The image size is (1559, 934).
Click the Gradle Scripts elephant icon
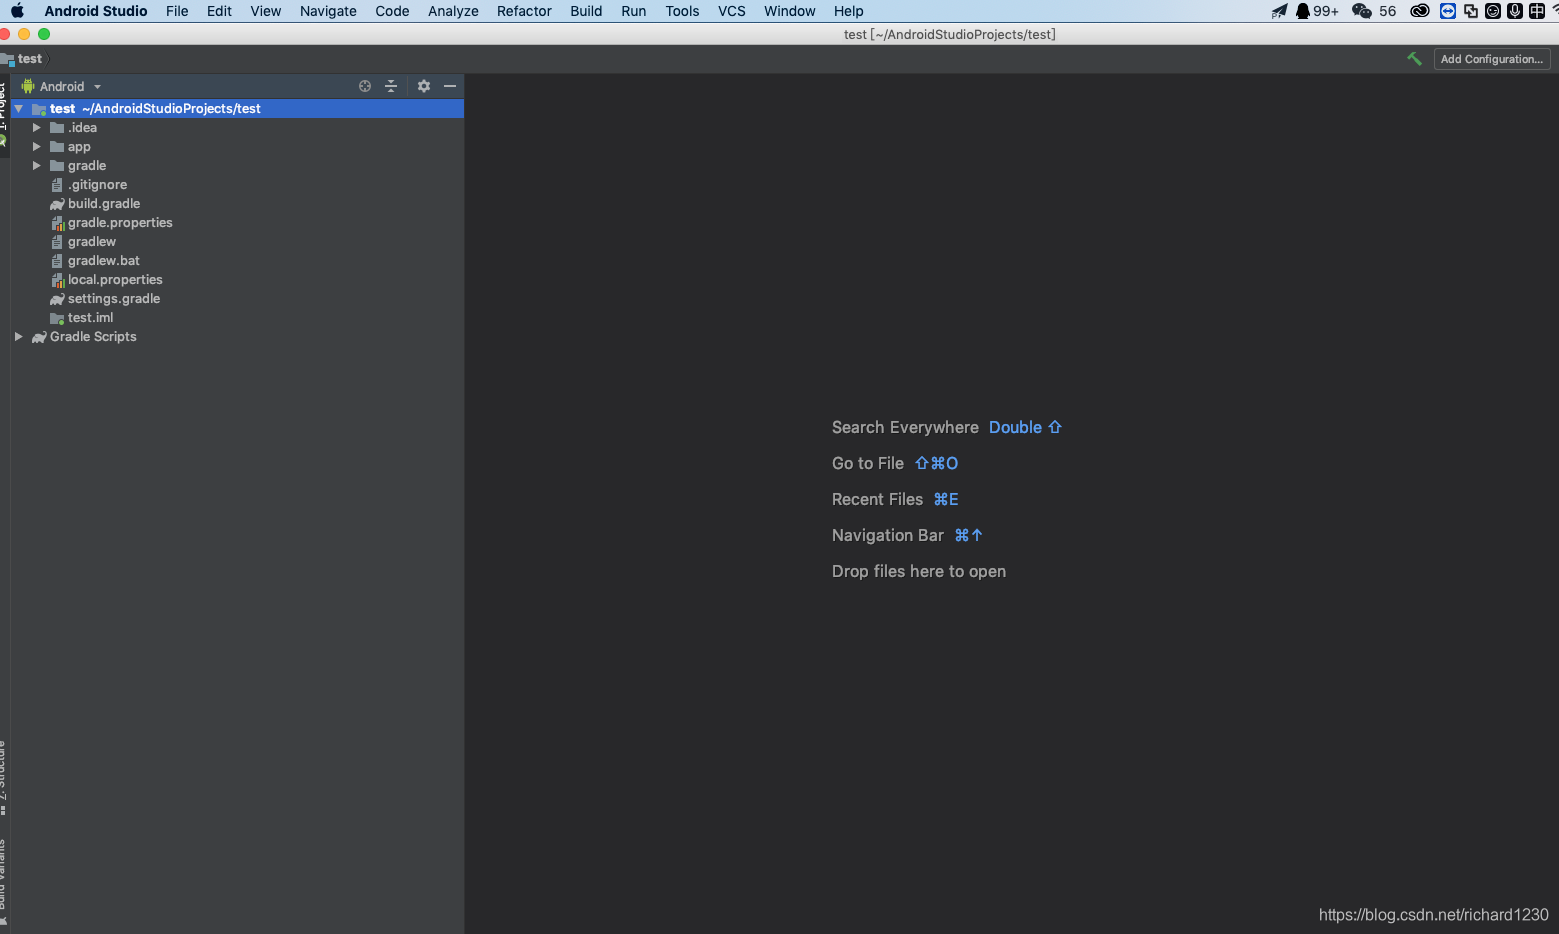[39, 337]
